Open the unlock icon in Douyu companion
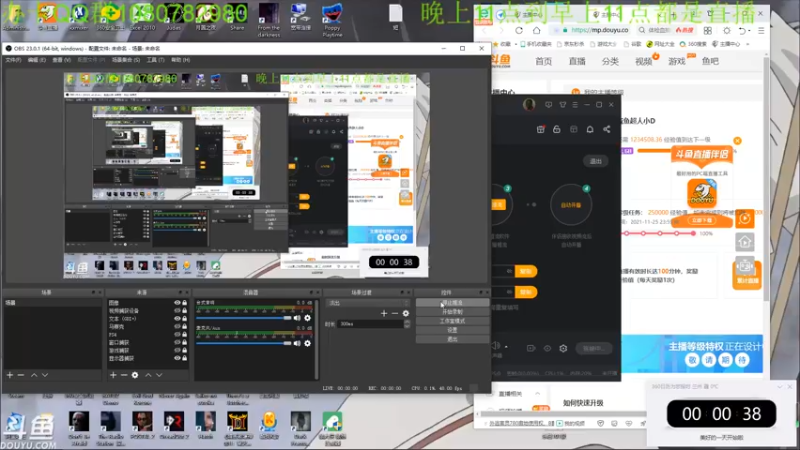 pos(557,129)
